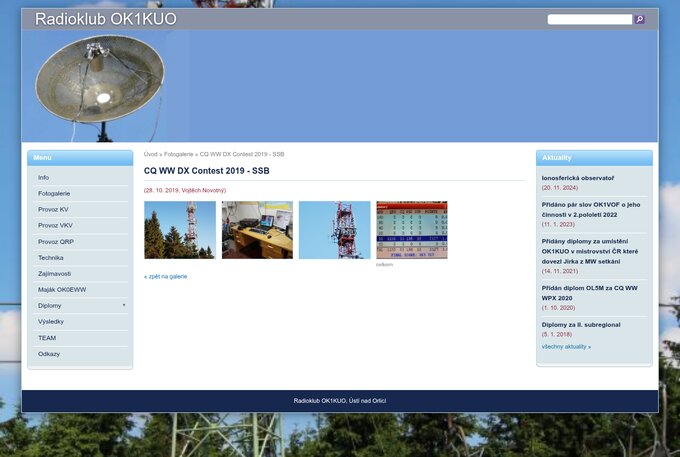Click the page heading CQ WW DX Contest 2019 - SSB
The width and height of the screenshot is (680, 457).
pyautogui.click(x=206, y=171)
